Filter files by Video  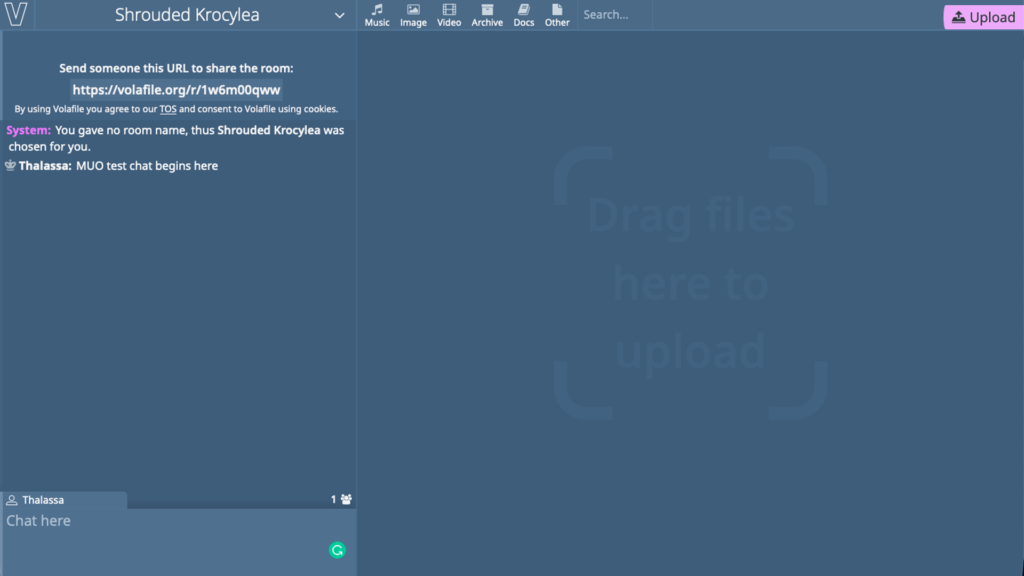click(x=449, y=15)
